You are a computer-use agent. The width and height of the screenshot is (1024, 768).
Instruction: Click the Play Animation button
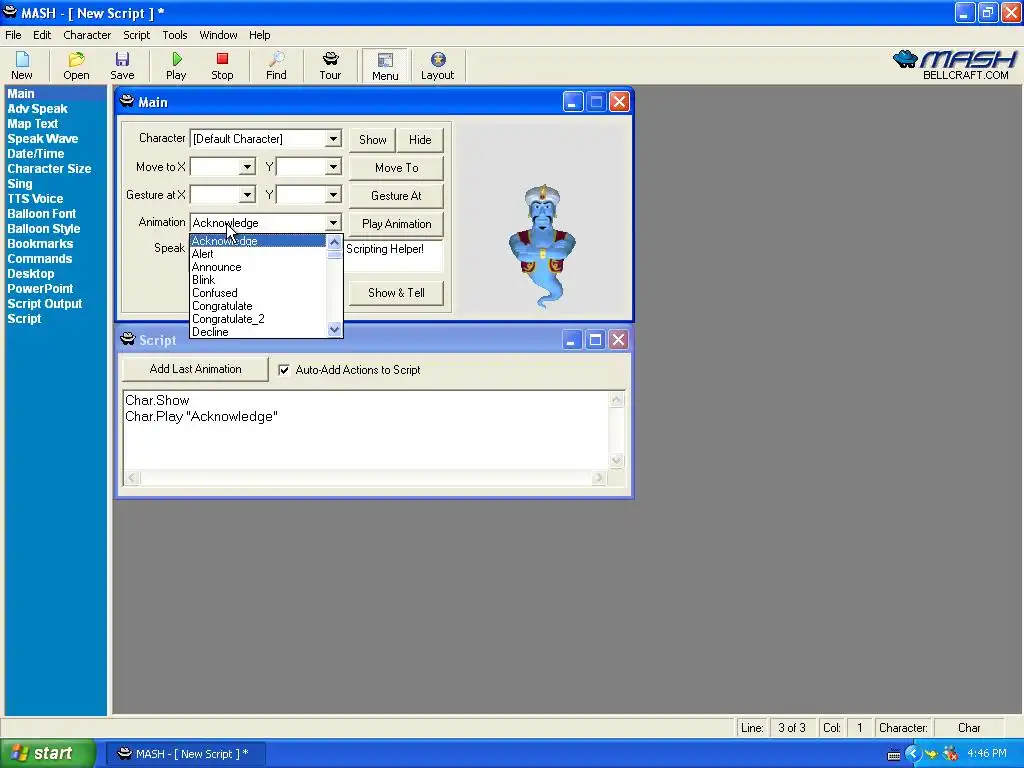396,224
